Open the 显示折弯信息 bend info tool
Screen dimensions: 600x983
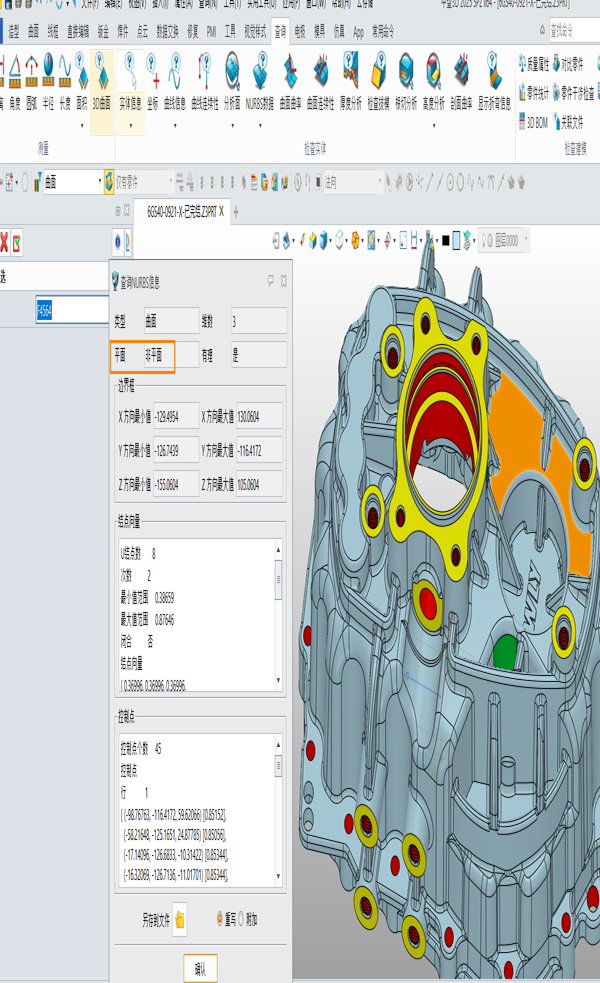coord(494,81)
